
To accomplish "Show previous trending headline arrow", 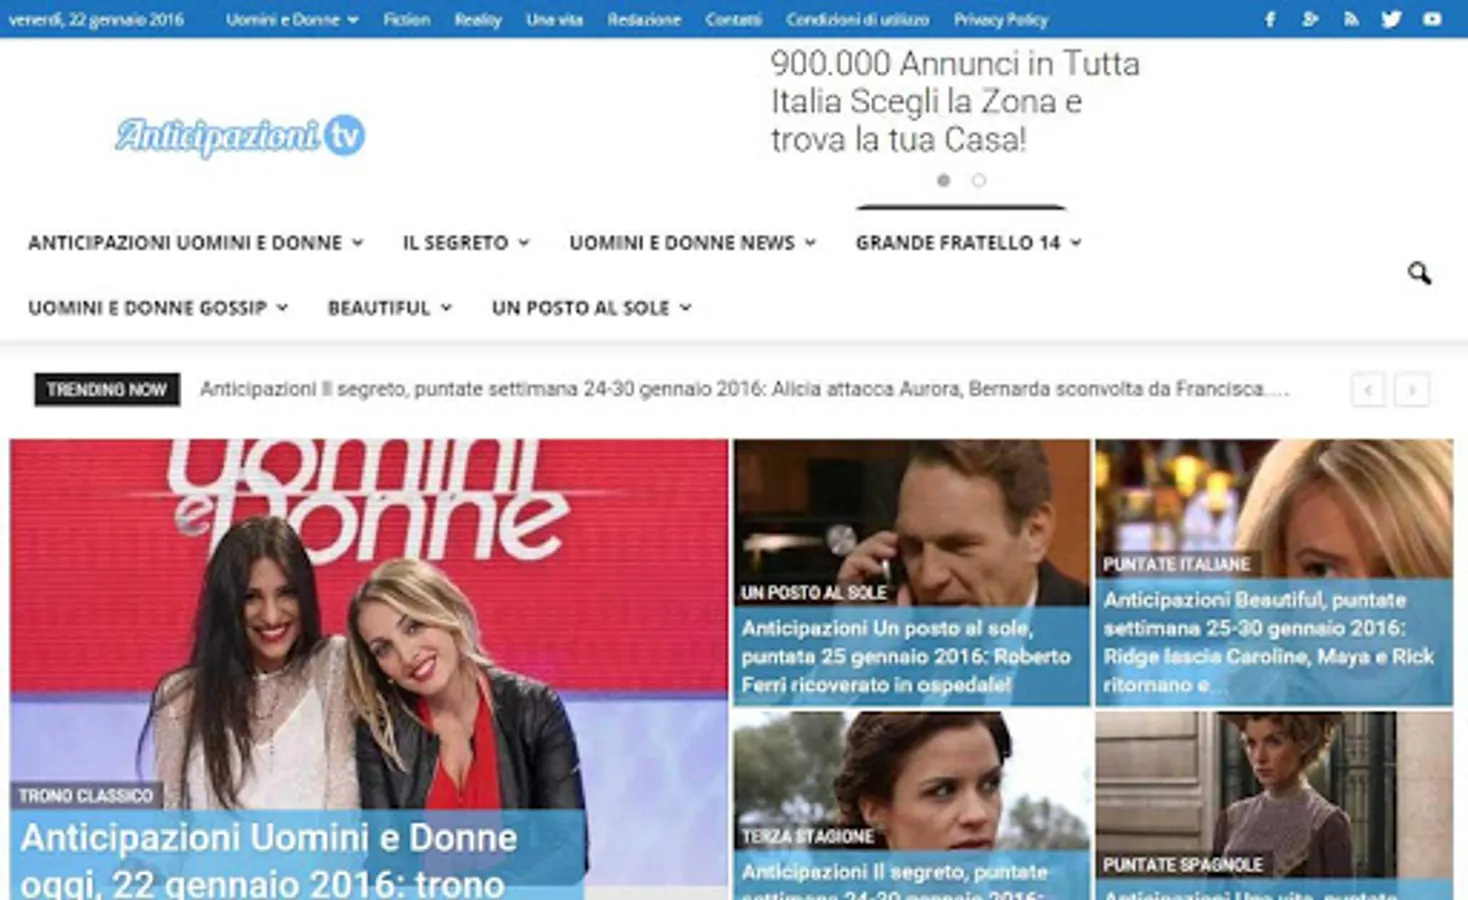I will pos(1368,390).
